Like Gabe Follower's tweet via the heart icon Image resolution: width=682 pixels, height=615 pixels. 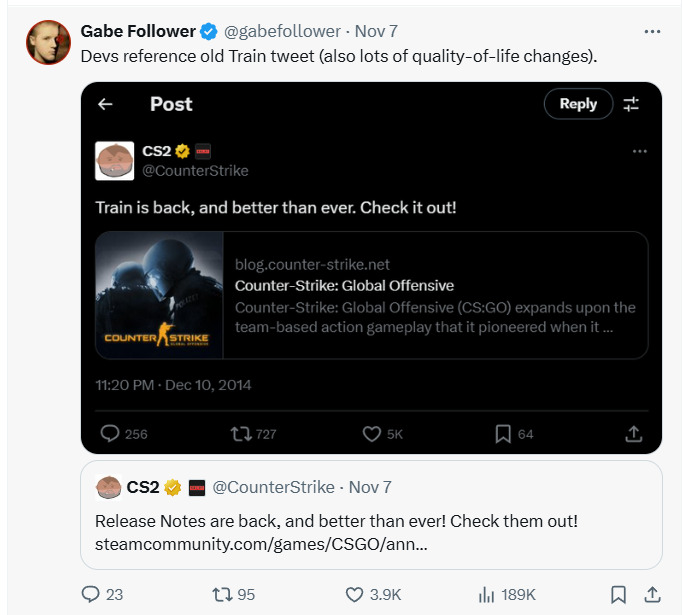354,594
